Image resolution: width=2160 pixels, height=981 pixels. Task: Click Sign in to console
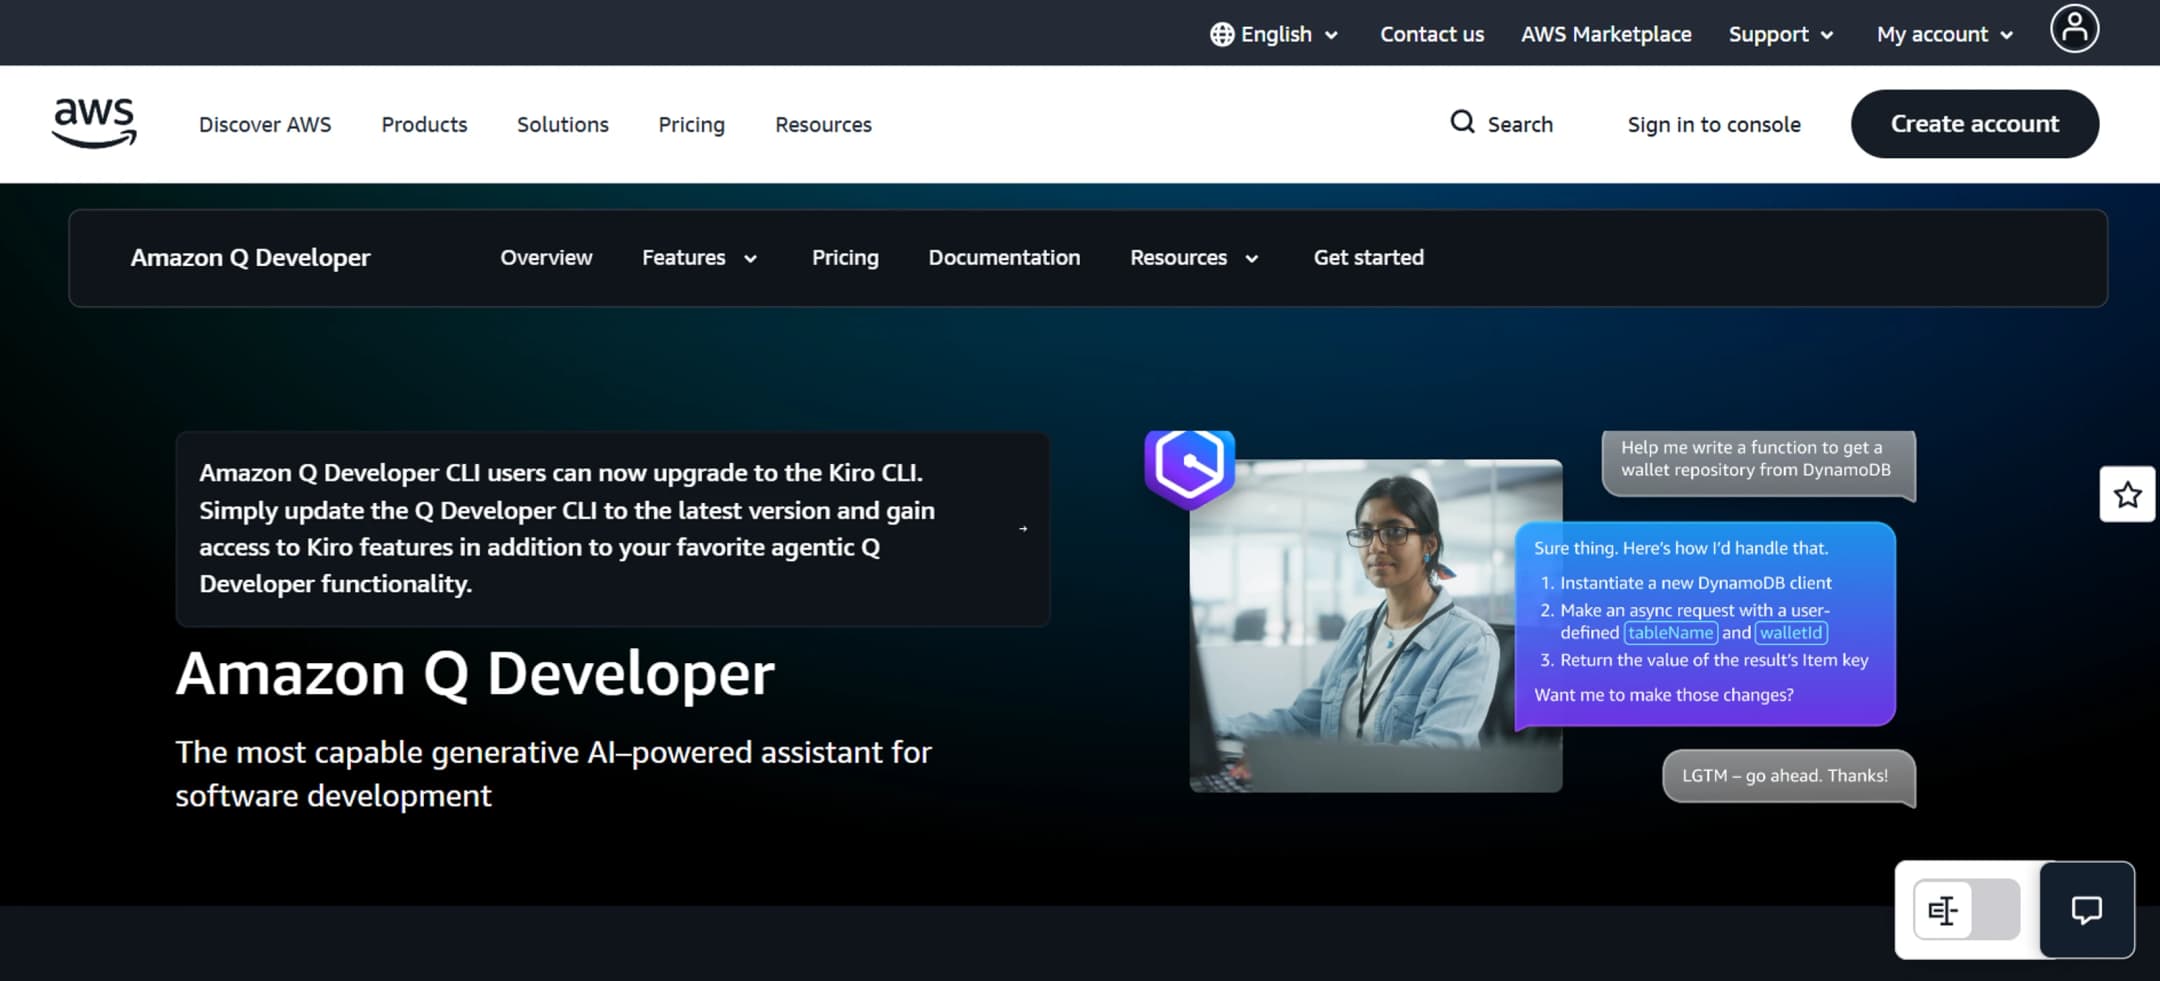[1714, 125]
